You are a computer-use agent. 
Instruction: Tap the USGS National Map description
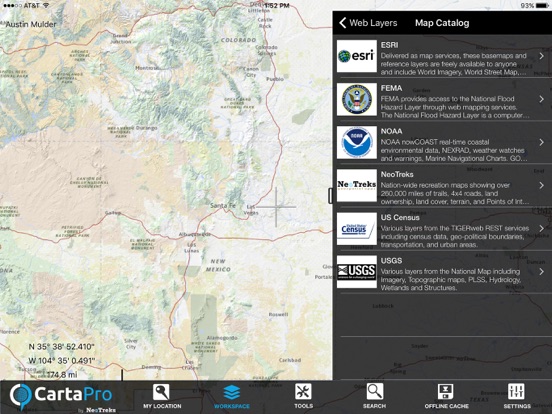point(451,280)
